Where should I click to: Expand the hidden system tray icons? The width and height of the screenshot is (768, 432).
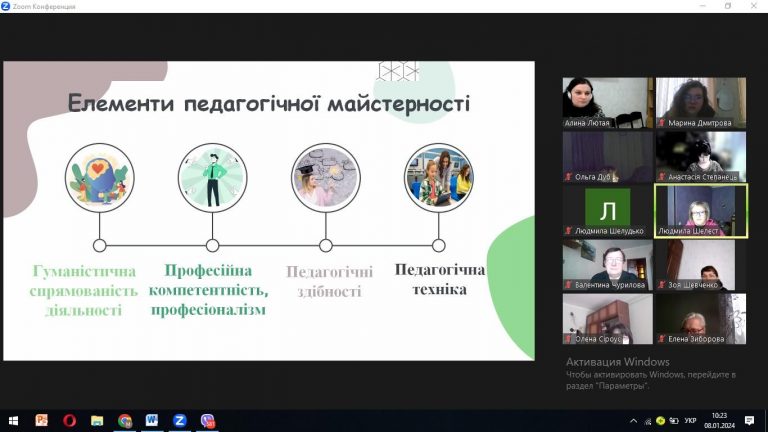[633, 420]
